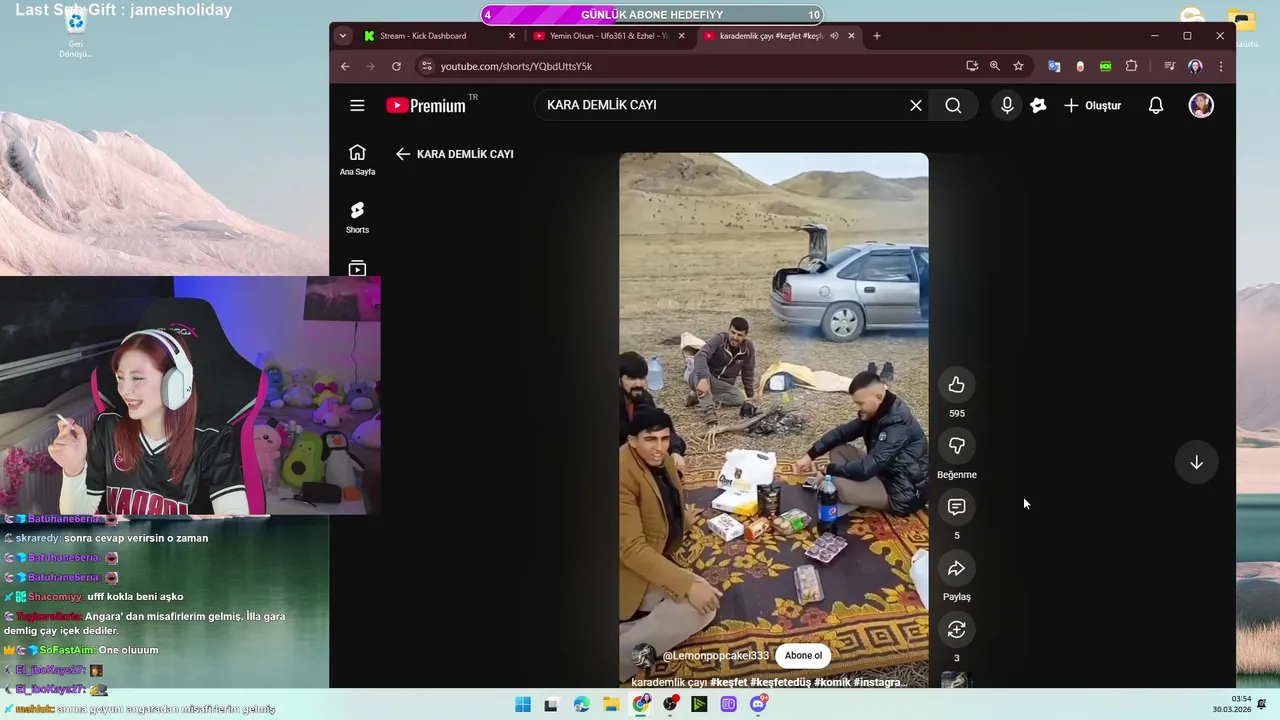
Task: Open Ana Sayfa in the sidebar
Action: click(357, 160)
